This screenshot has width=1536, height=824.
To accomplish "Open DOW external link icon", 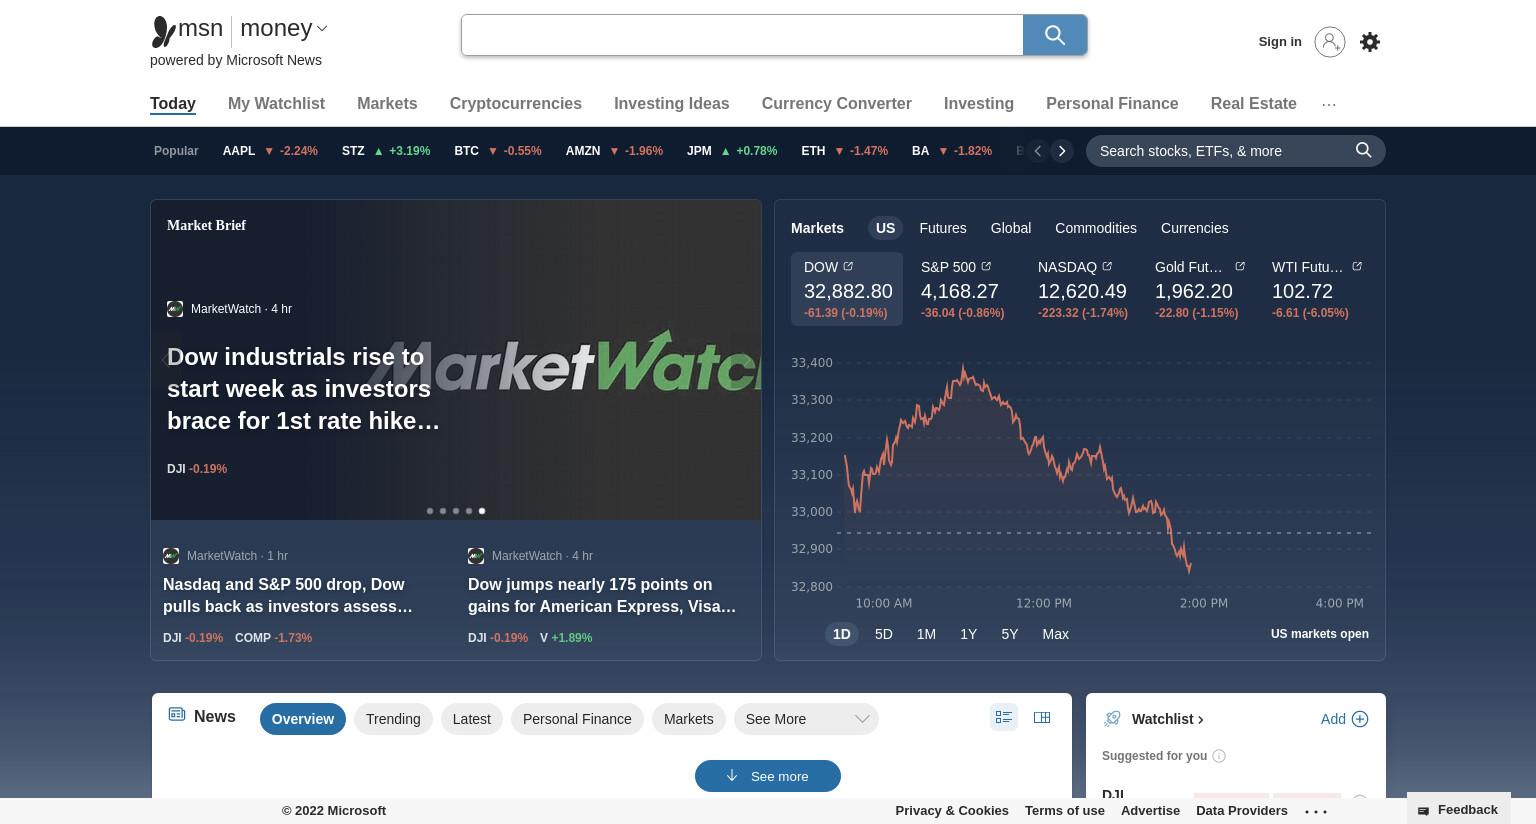I will (x=848, y=266).
